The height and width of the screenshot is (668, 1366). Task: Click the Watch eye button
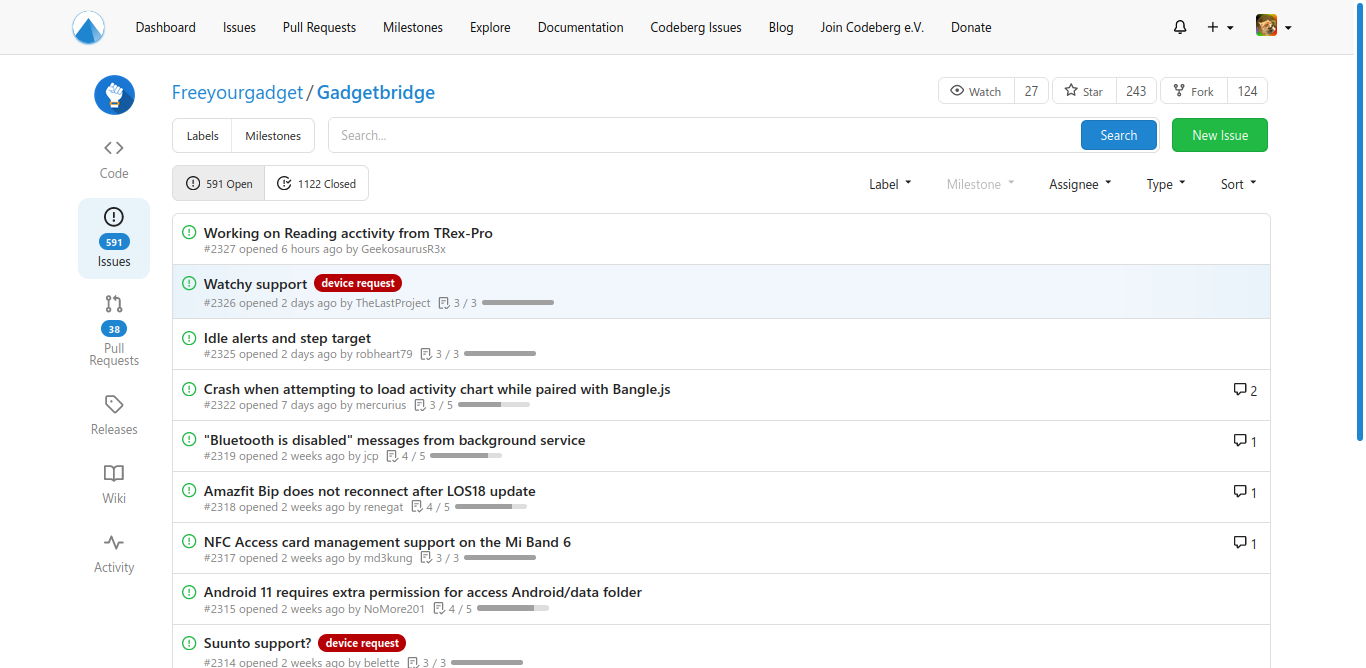coord(976,91)
